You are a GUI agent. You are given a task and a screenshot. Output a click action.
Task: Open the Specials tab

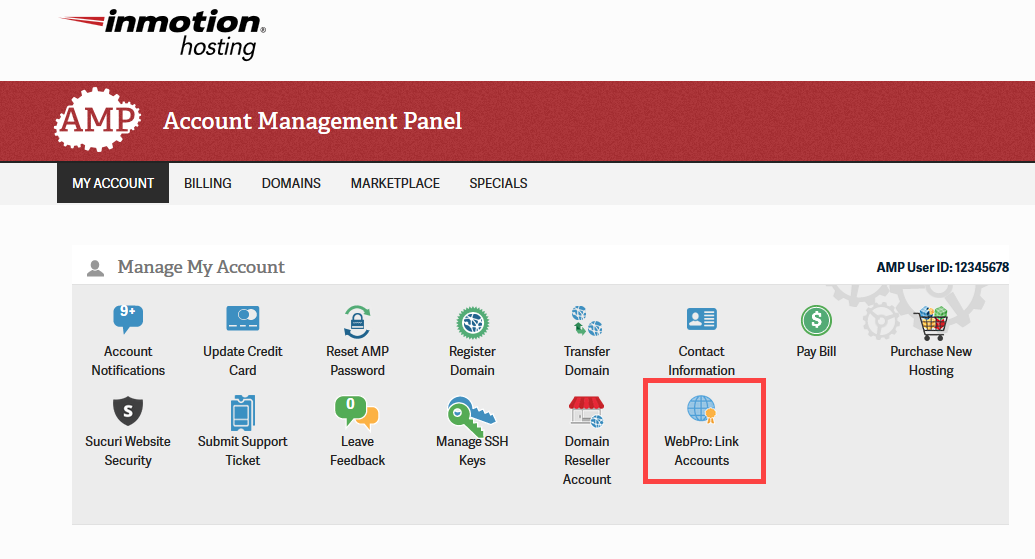click(498, 183)
